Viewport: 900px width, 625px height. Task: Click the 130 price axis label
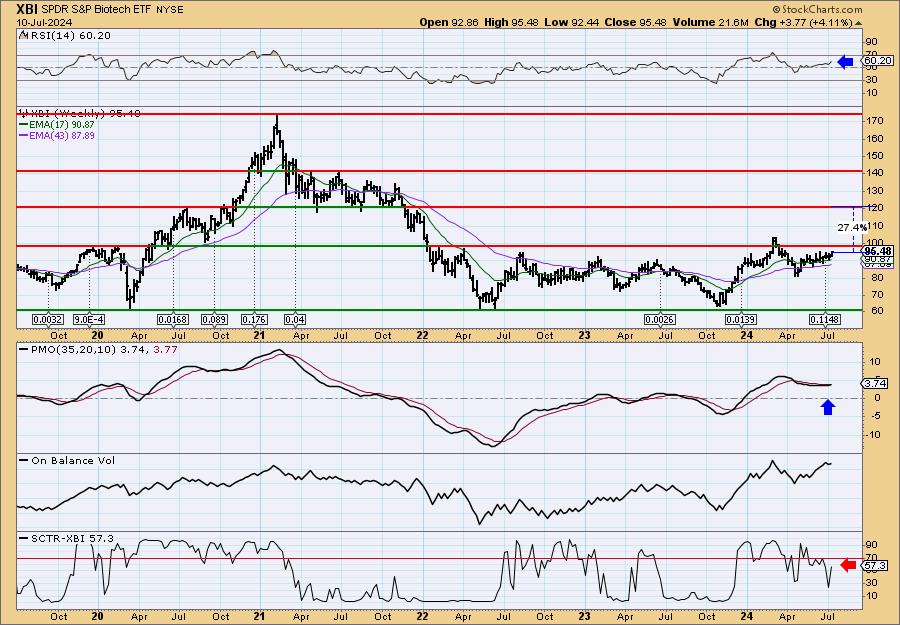(x=875, y=190)
